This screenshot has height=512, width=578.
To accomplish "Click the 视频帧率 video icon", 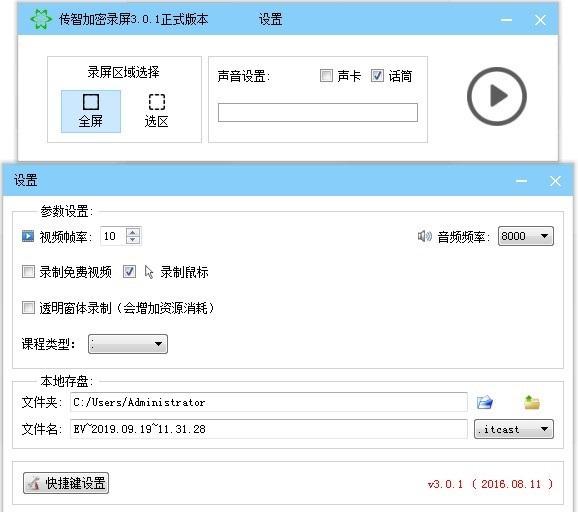I will coord(28,236).
